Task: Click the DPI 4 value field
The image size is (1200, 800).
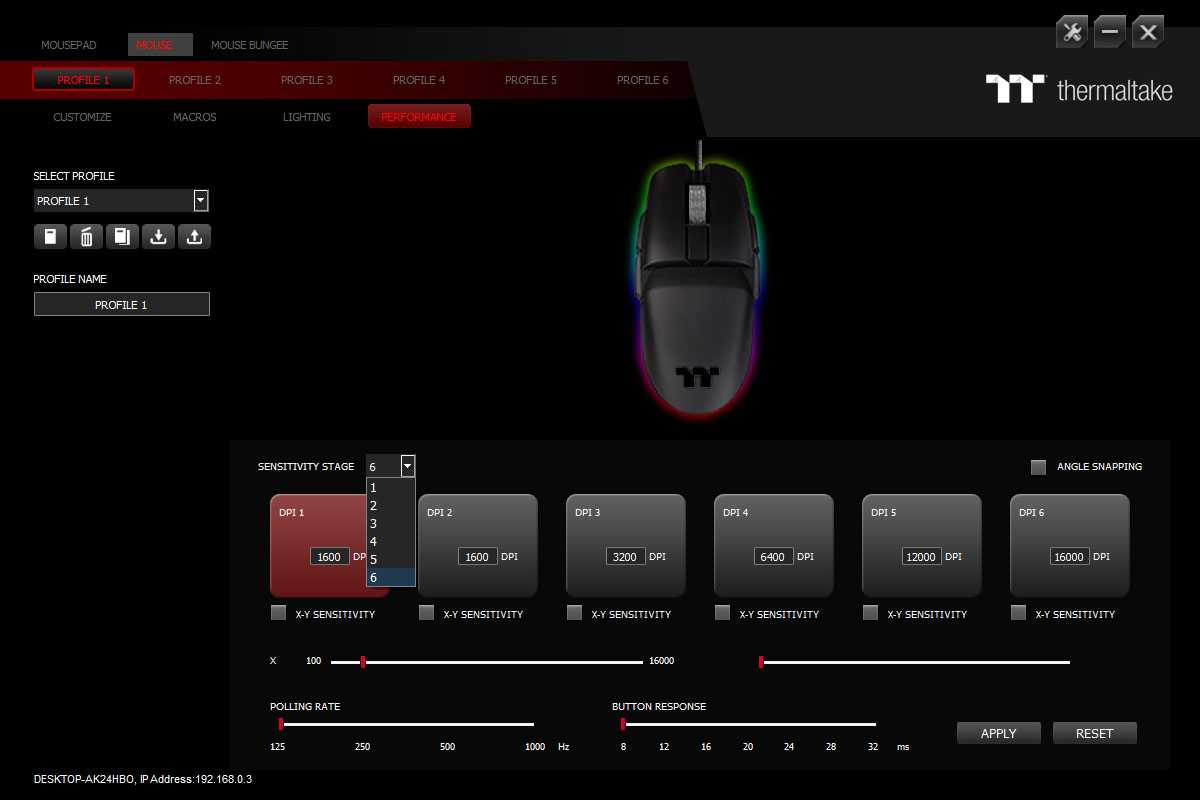Action: point(772,557)
